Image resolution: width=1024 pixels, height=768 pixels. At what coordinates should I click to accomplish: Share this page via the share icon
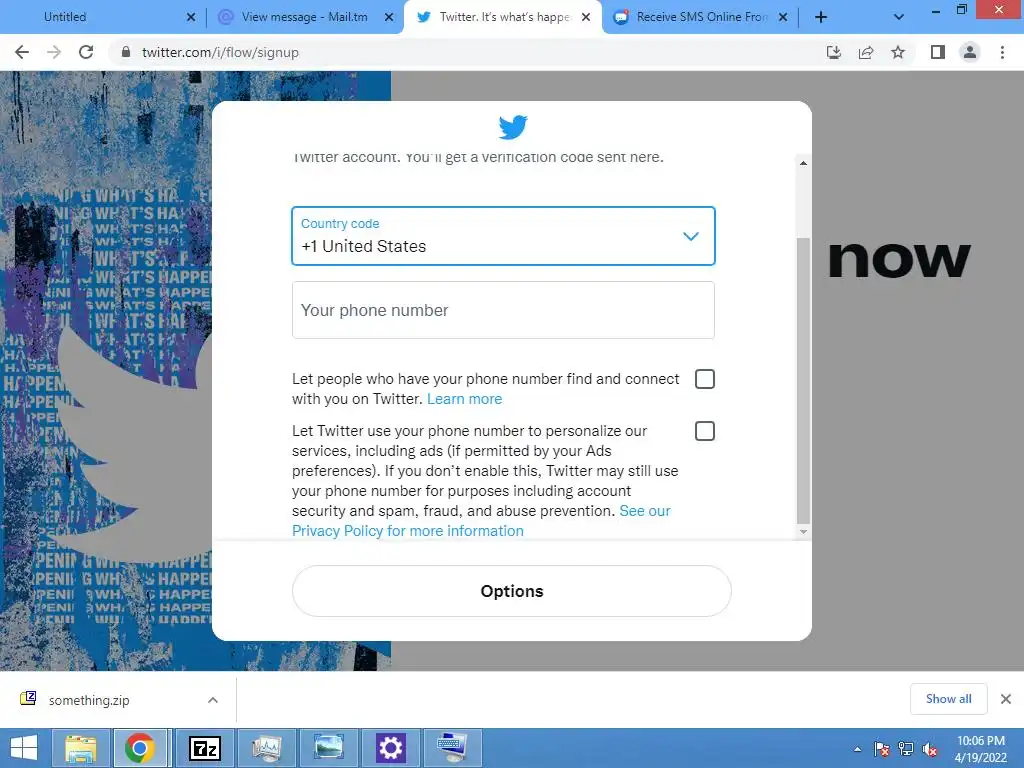(866, 52)
